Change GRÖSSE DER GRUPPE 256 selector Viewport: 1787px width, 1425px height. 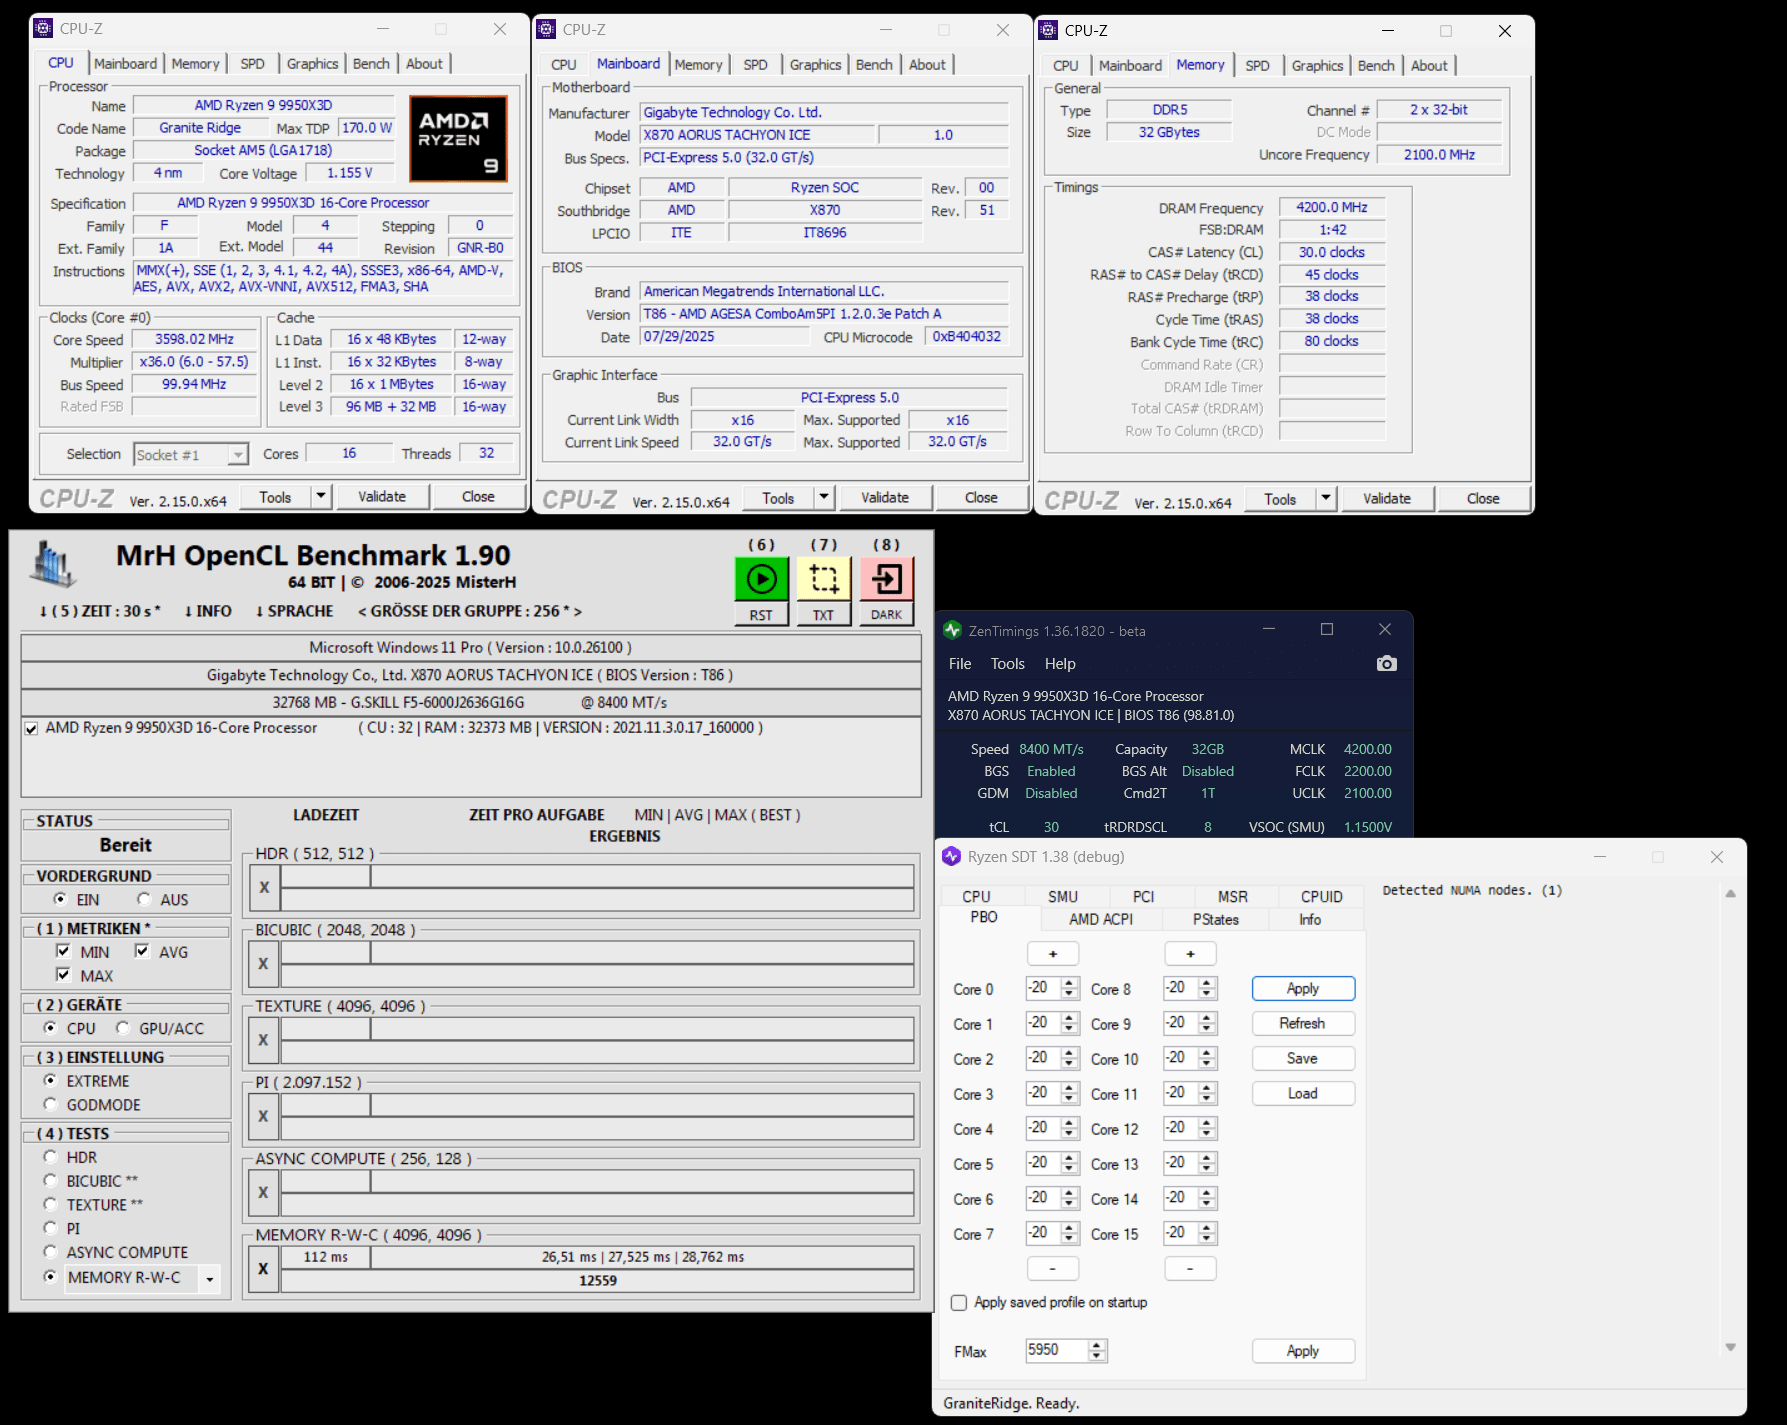[x=470, y=611]
